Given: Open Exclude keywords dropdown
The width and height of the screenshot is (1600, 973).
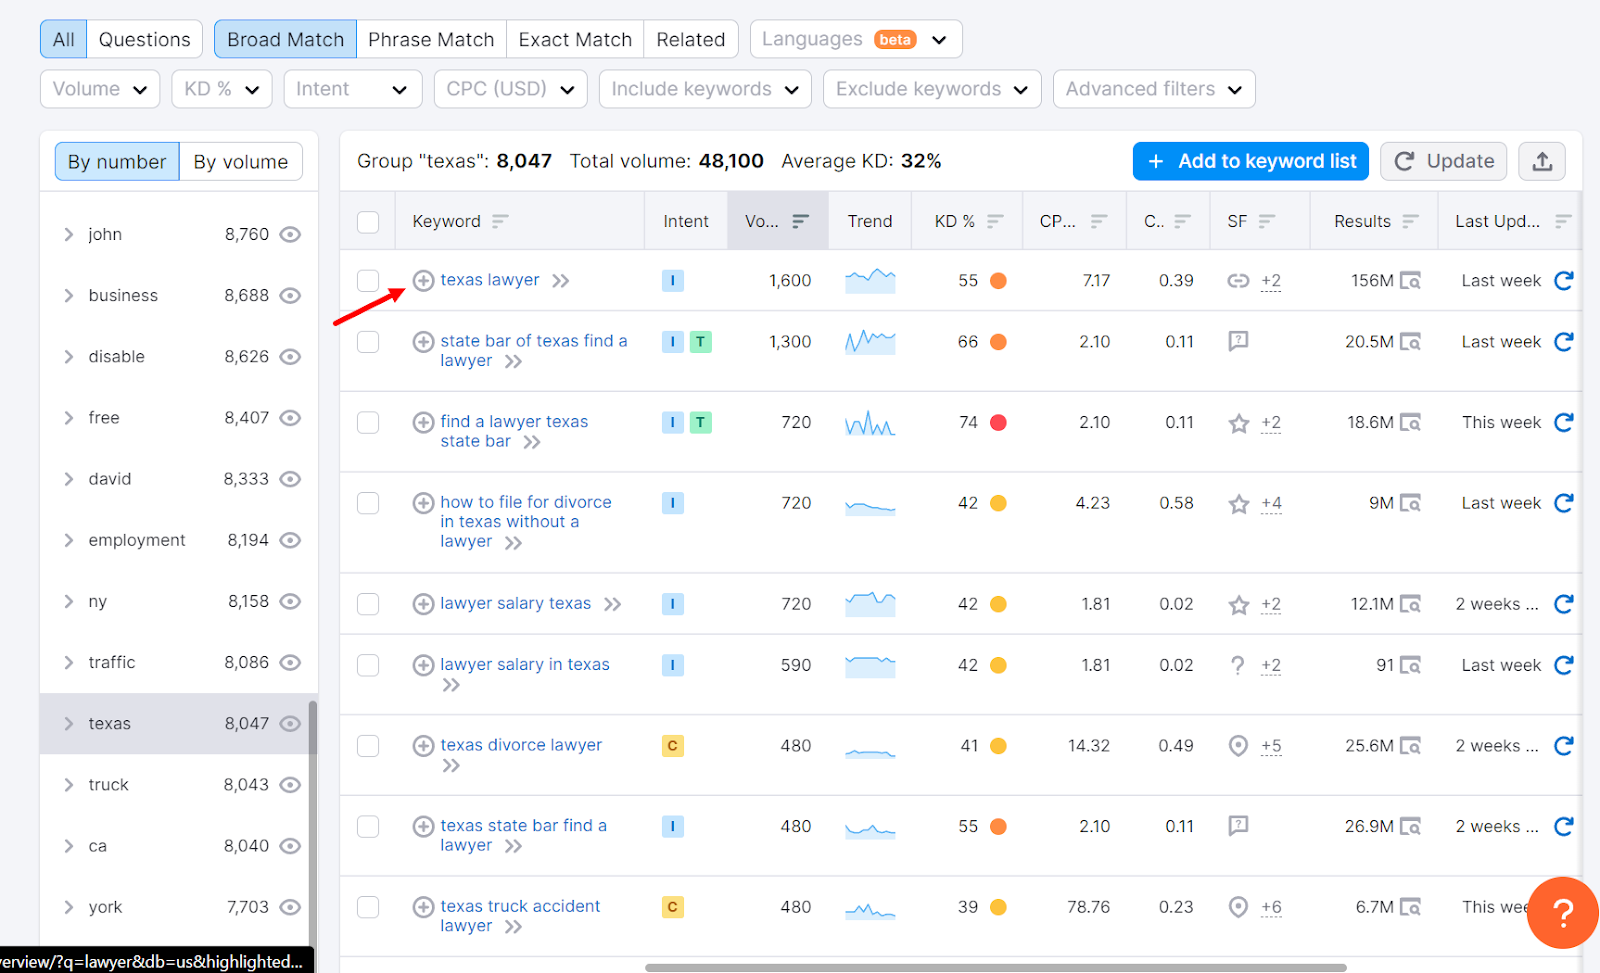Looking at the screenshot, I should coord(932,89).
